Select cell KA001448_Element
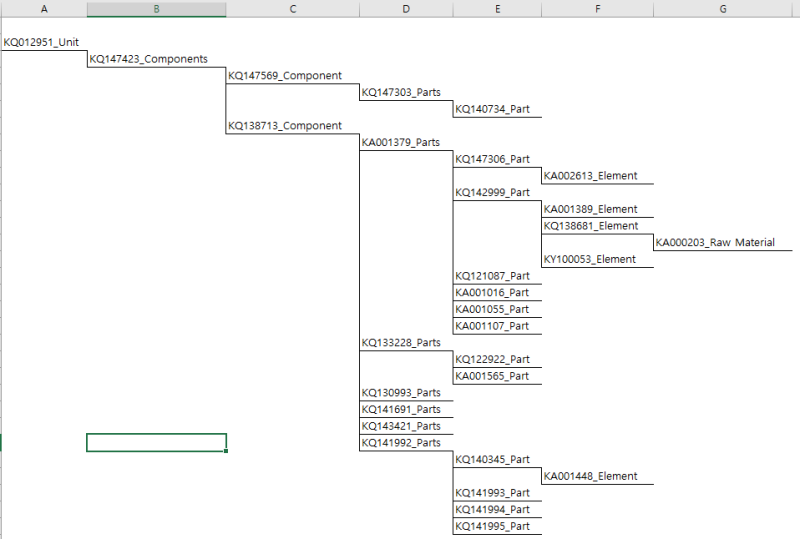The height and width of the screenshot is (539, 800). (x=597, y=476)
